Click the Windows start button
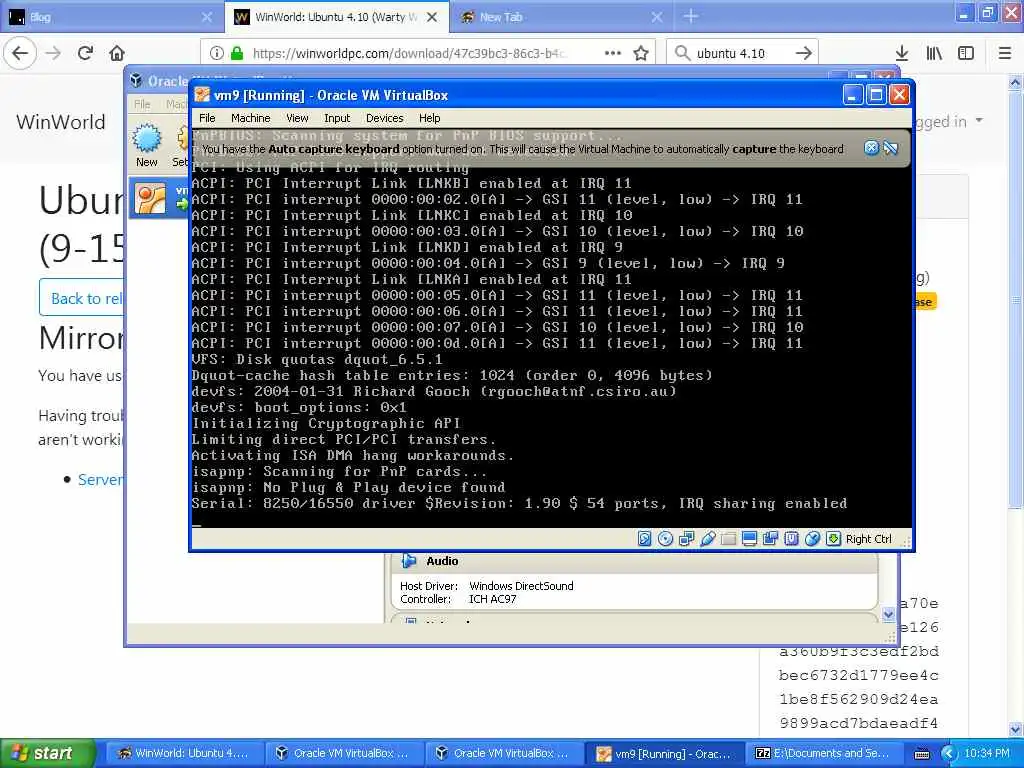Viewport: 1024px width, 768px height. pos(47,753)
